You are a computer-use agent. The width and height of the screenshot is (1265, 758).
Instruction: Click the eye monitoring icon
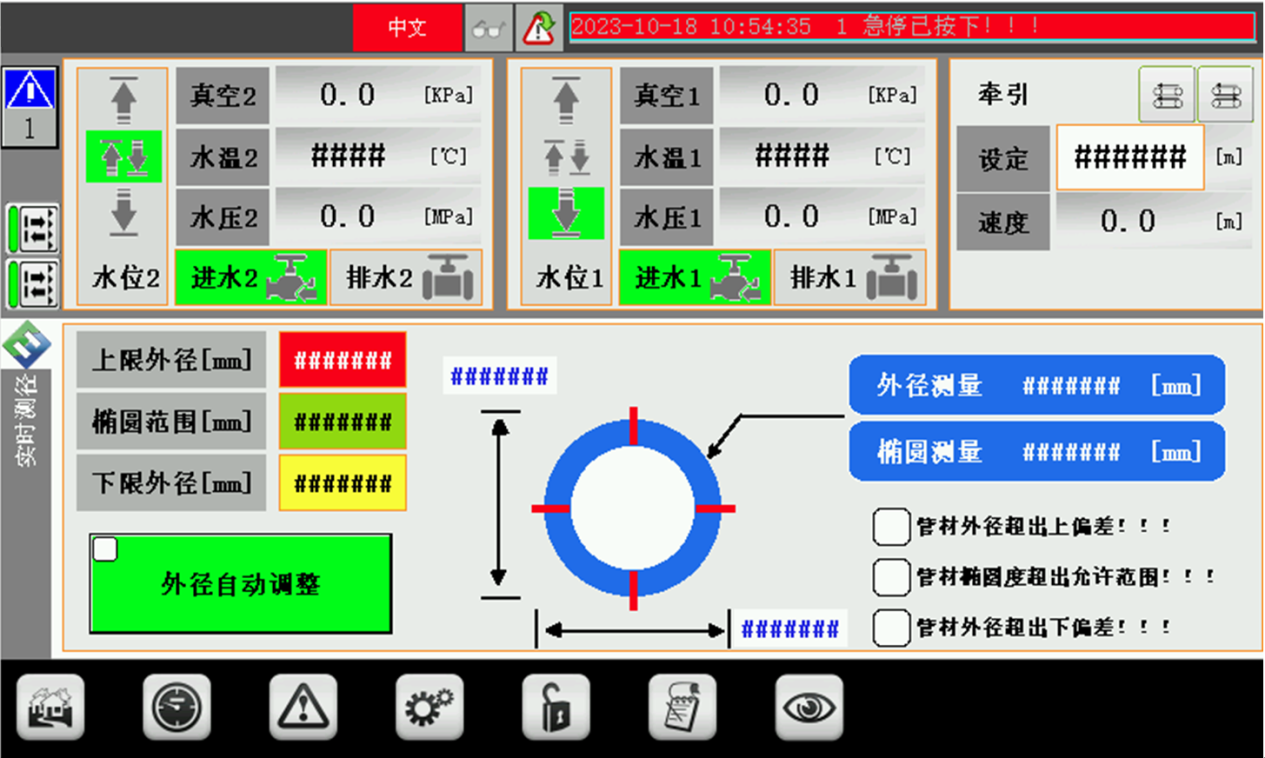pos(809,708)
